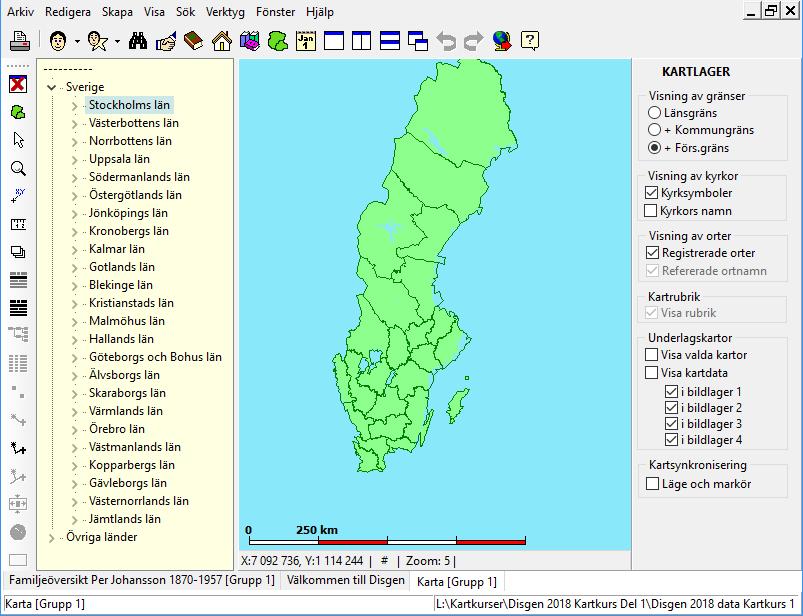Image resolution: width=803 pixels, height=616 pixels.
Task: Click the hand pointing icon
Action: 166,40
